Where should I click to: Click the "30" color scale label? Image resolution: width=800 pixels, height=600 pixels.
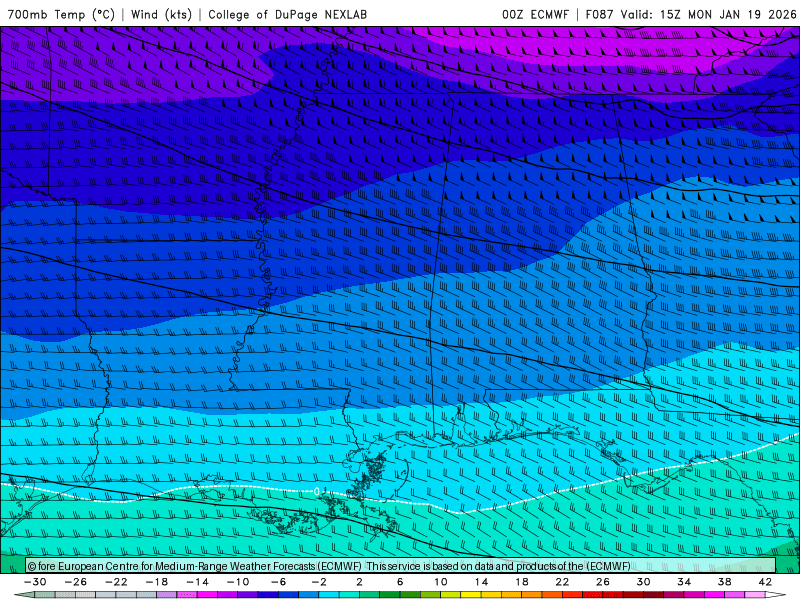point(643,582)
